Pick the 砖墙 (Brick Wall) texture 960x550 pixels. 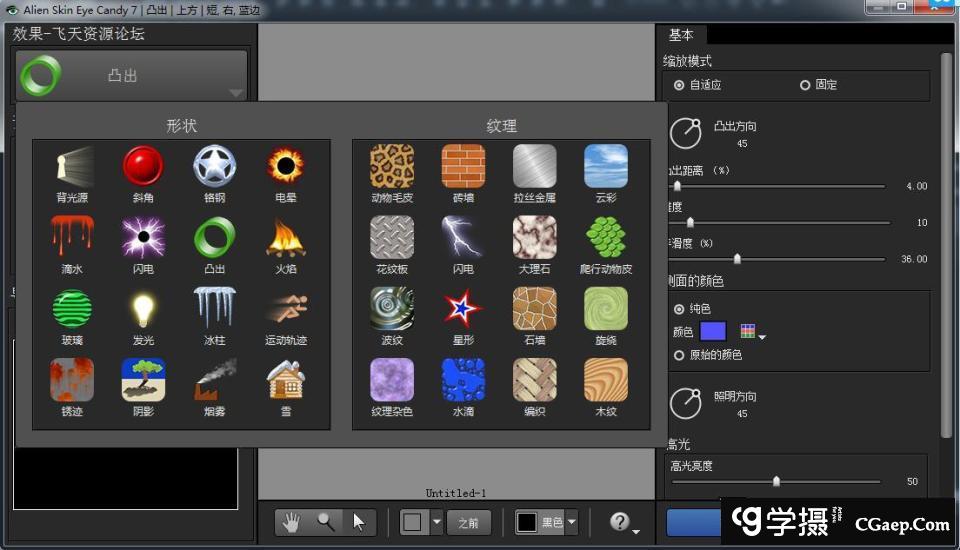(463, 166)
